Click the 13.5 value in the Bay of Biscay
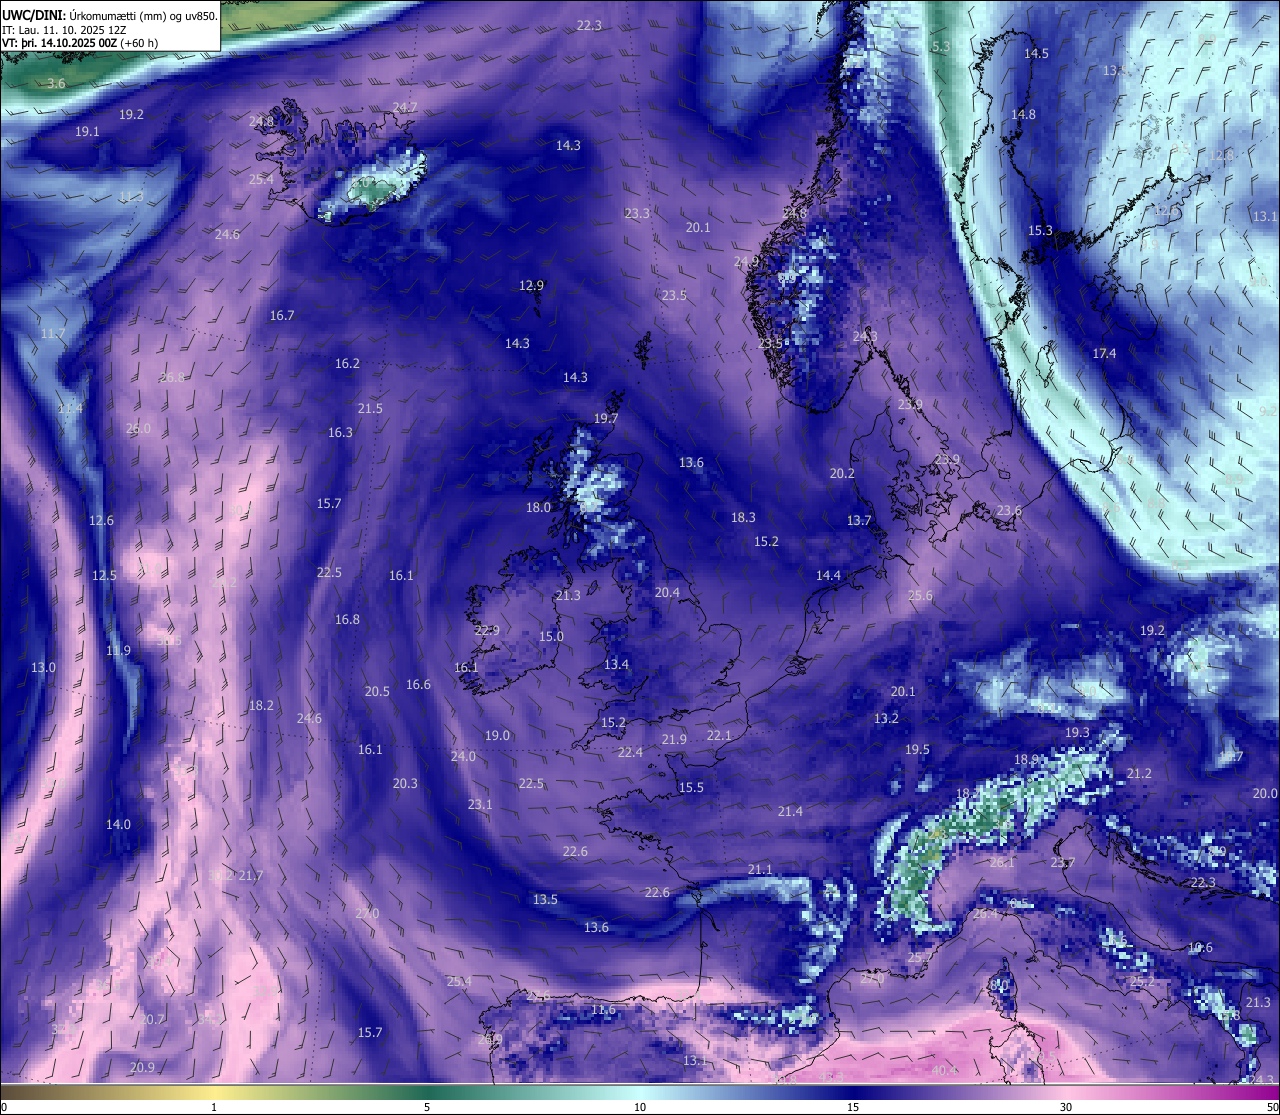 point(545,900)
